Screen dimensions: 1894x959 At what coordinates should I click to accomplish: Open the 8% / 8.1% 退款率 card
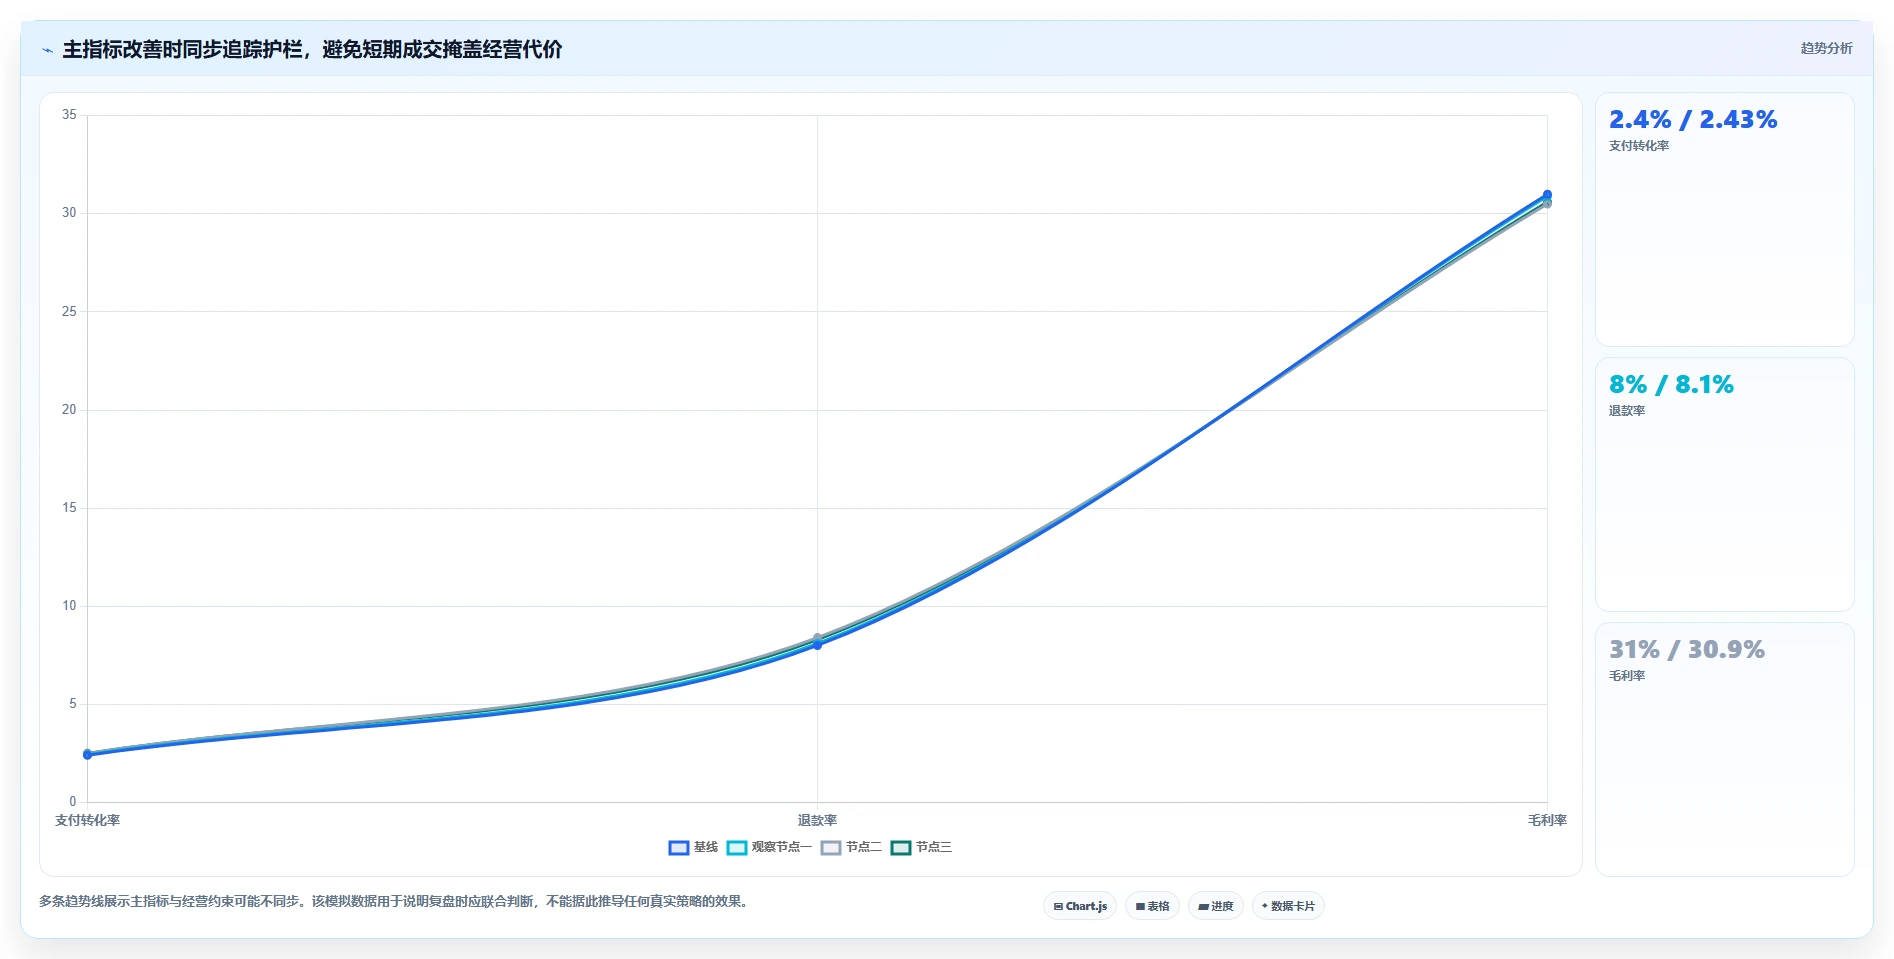click(x=1724, y=485)
